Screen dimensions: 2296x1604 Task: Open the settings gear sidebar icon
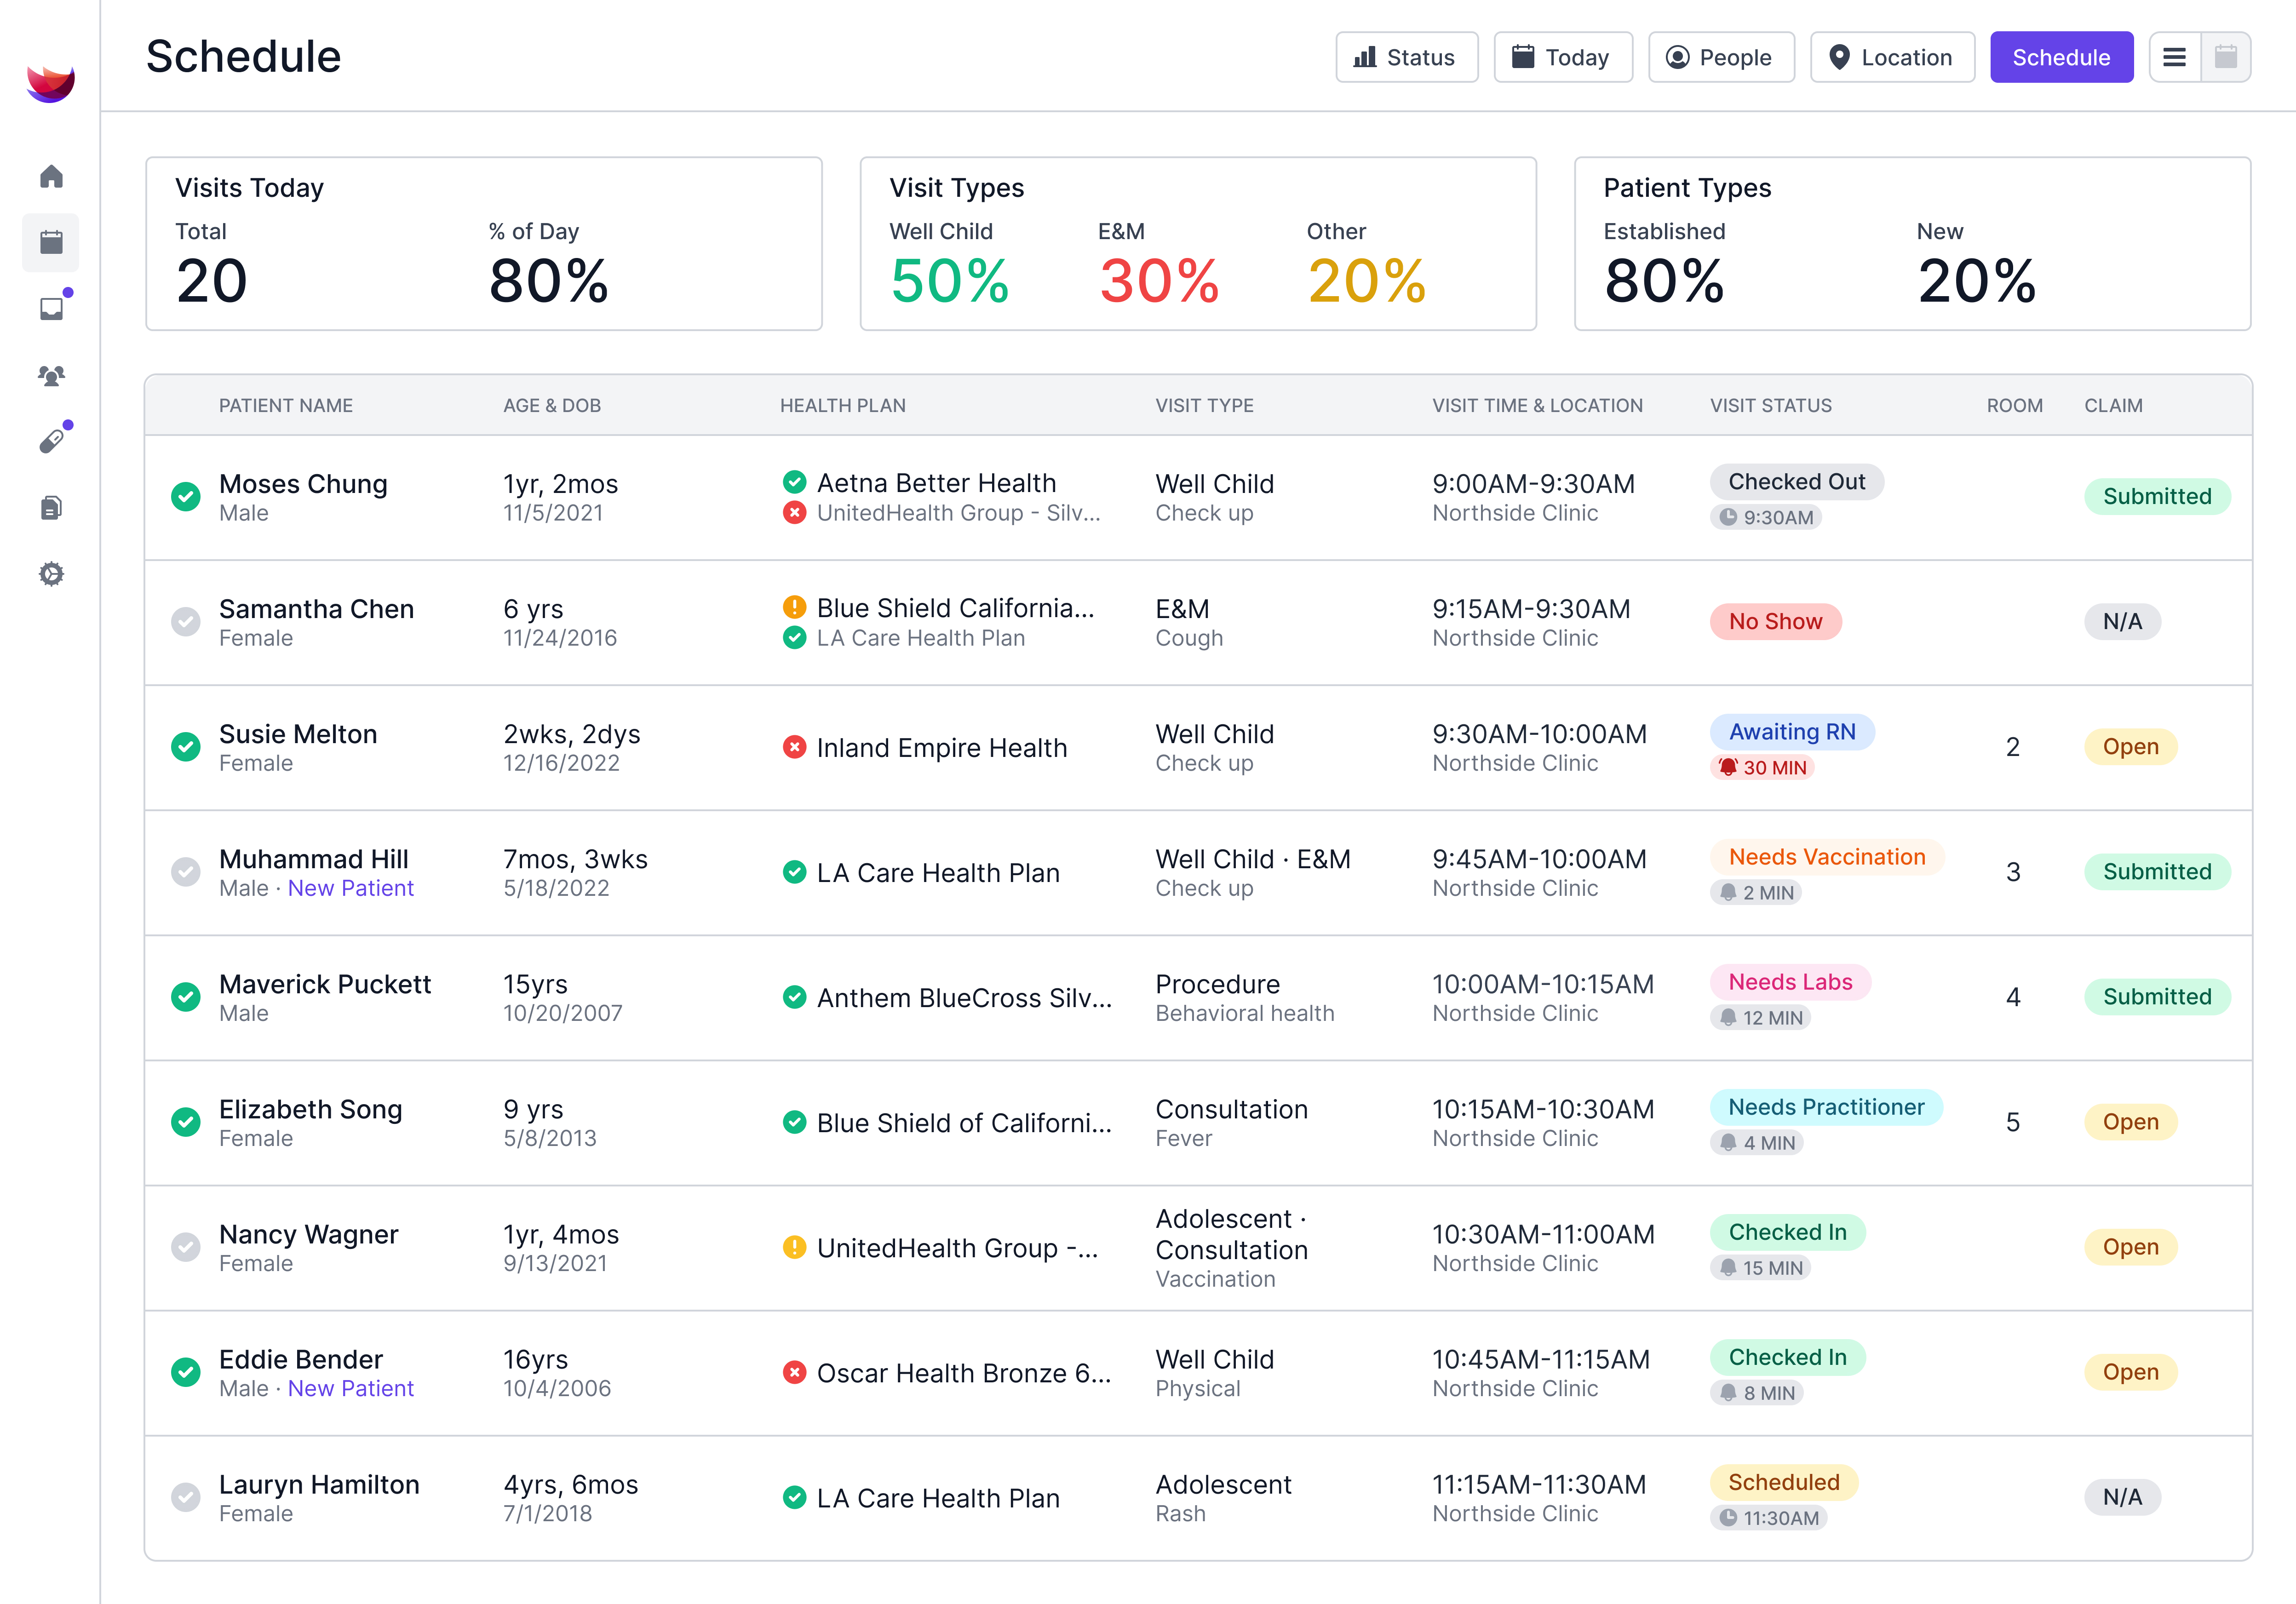(51, 574)
